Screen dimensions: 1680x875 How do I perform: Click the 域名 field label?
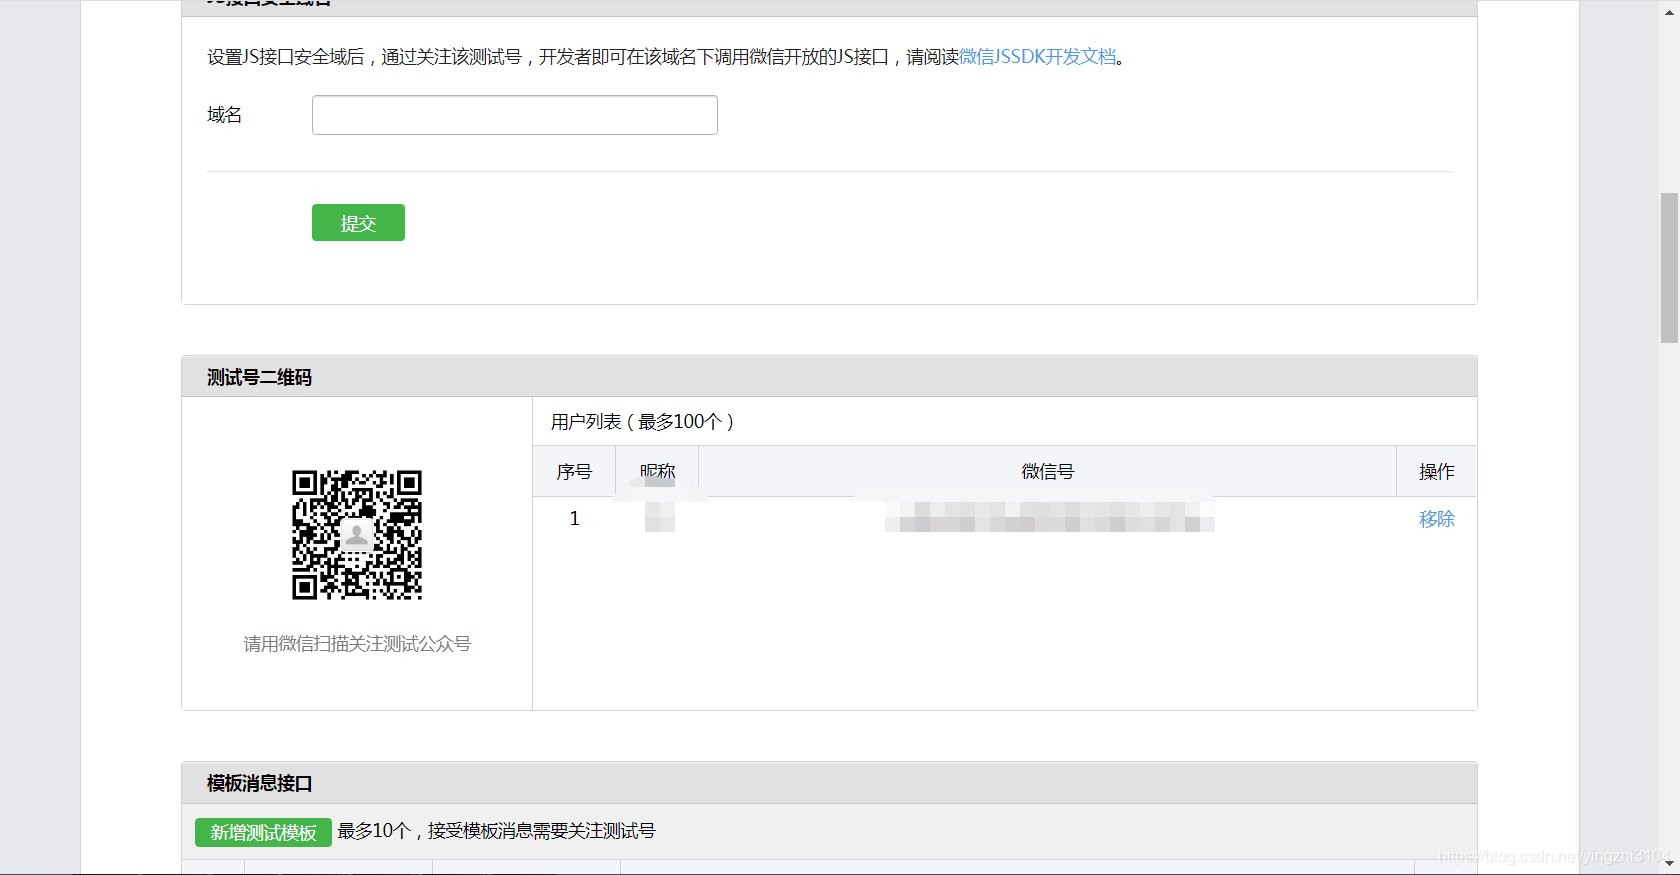tap(224, 115)
